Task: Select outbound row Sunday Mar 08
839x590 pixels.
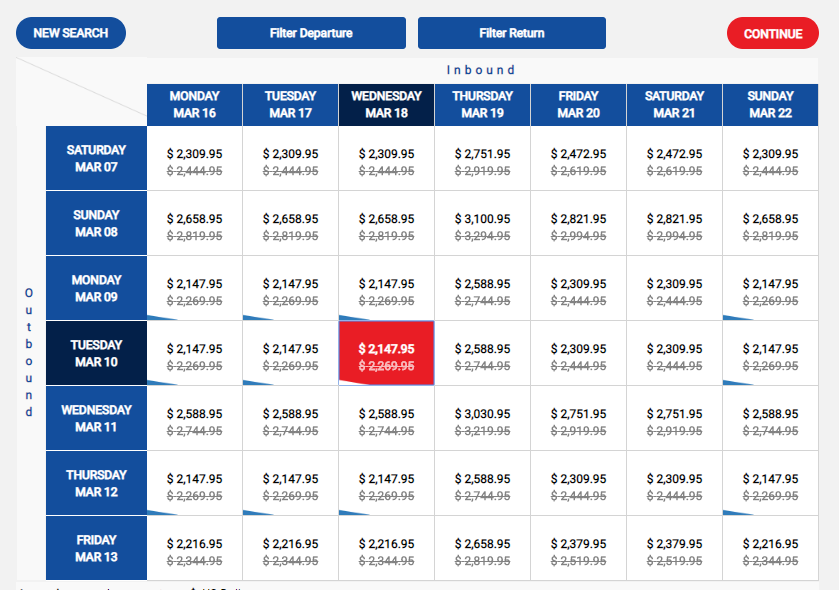Action: point(96,223)
